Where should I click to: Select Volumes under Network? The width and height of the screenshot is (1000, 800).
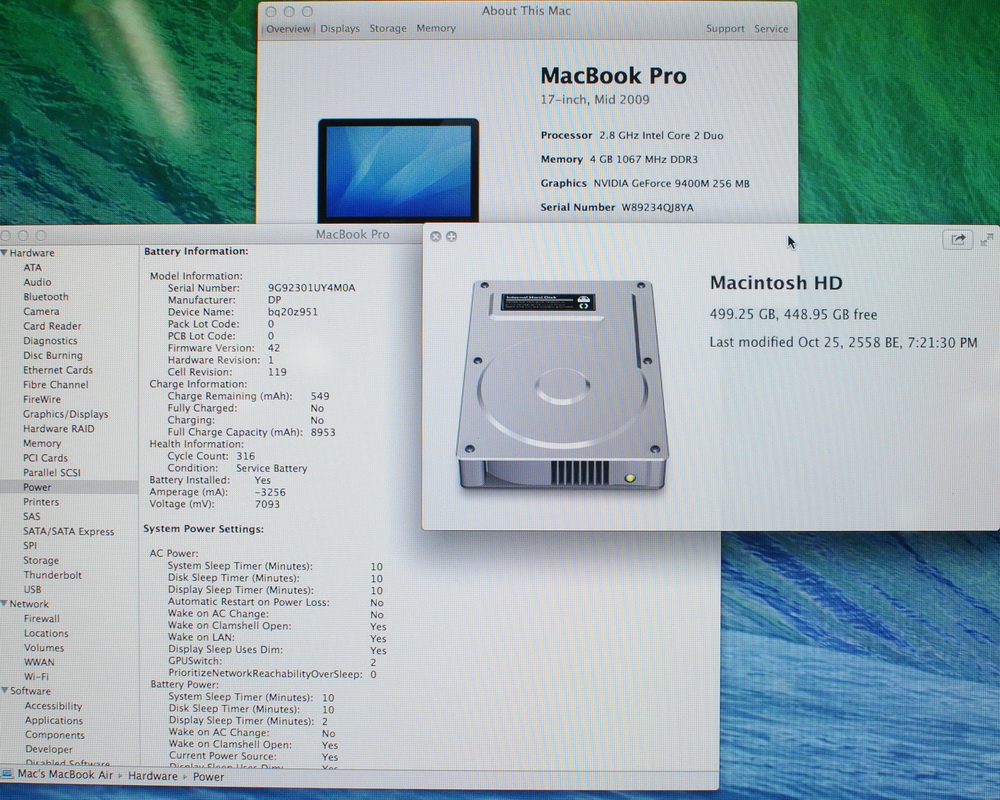tap(44, 648)
